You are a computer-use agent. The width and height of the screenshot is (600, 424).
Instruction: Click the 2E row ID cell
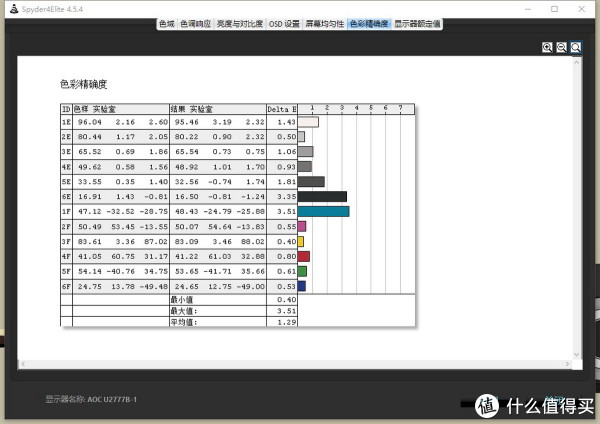point(66,137)
